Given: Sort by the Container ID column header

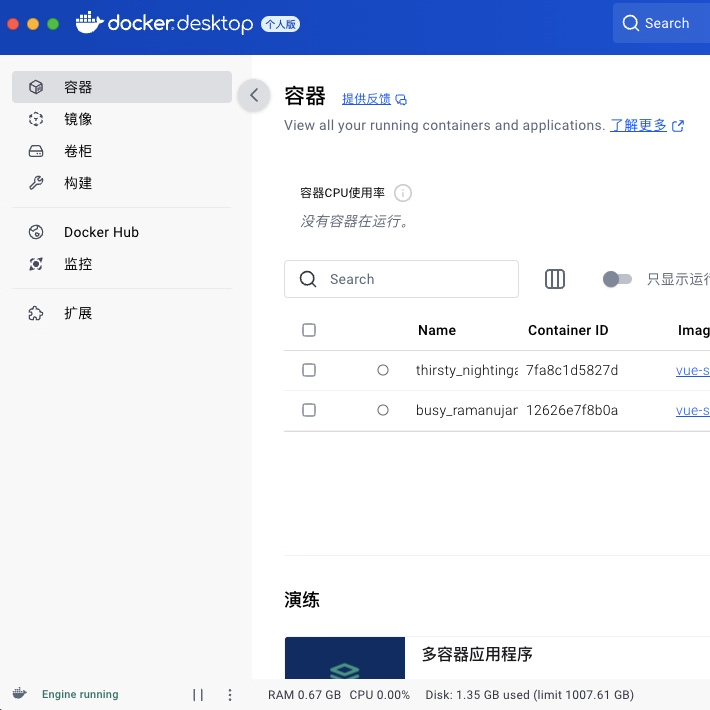Looking at the screenshot, I should pos(568,330).
